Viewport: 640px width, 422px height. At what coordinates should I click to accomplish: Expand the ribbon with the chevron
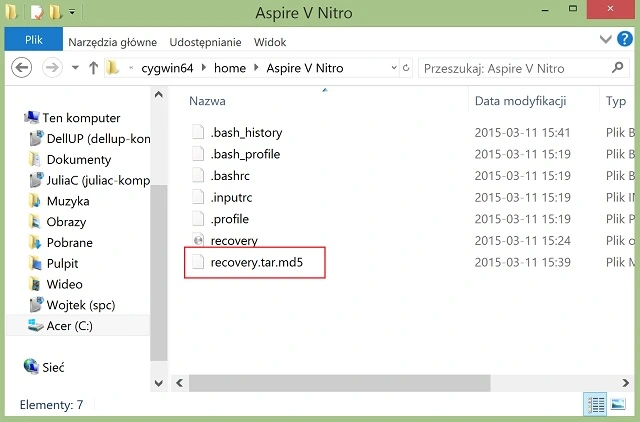(605, 40)
